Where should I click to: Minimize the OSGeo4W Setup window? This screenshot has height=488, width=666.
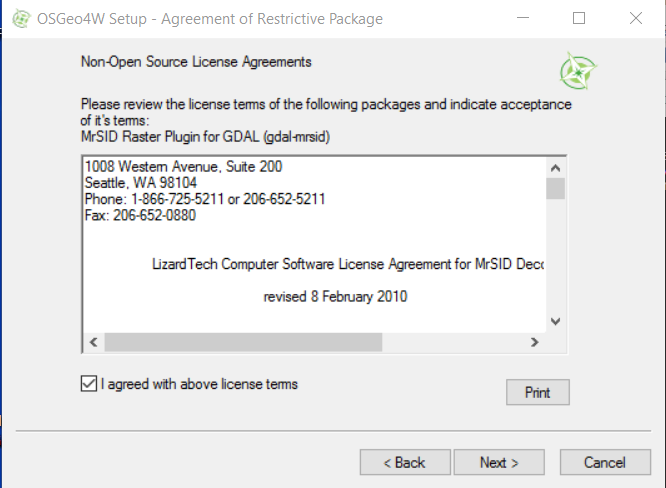click(x=523, y=18)
